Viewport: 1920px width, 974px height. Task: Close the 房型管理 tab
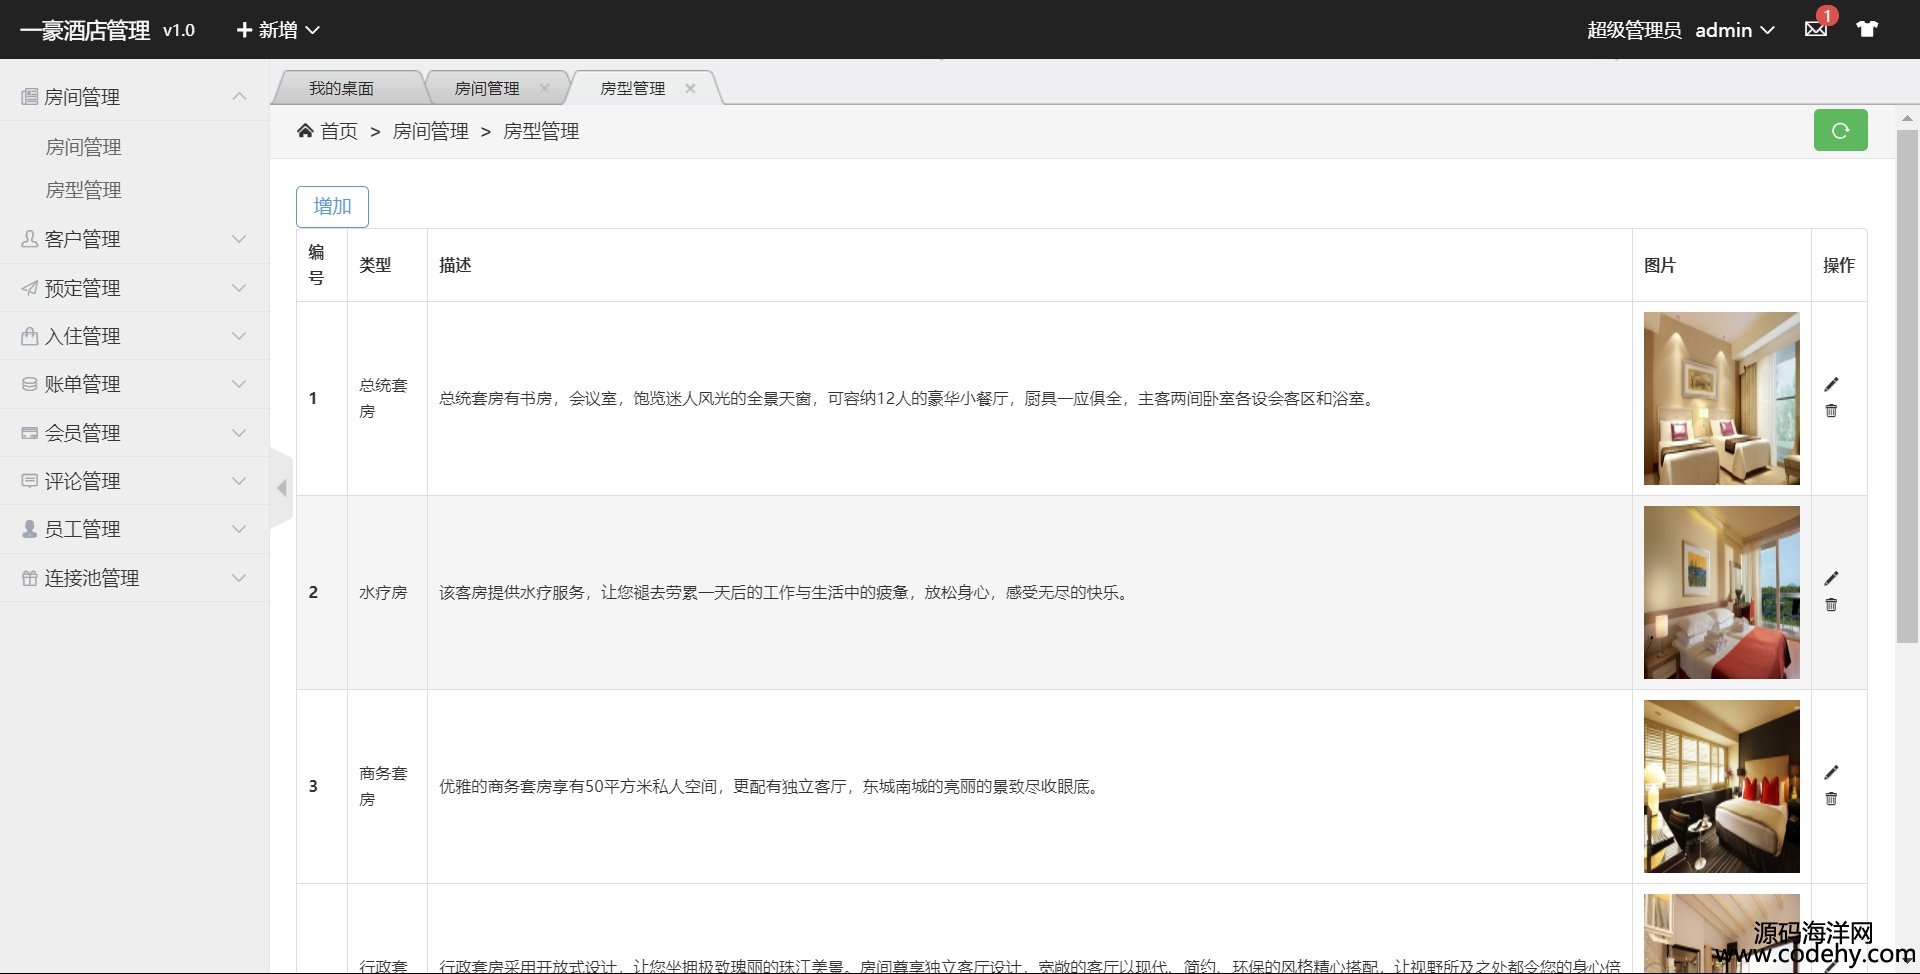pos(690,88)
